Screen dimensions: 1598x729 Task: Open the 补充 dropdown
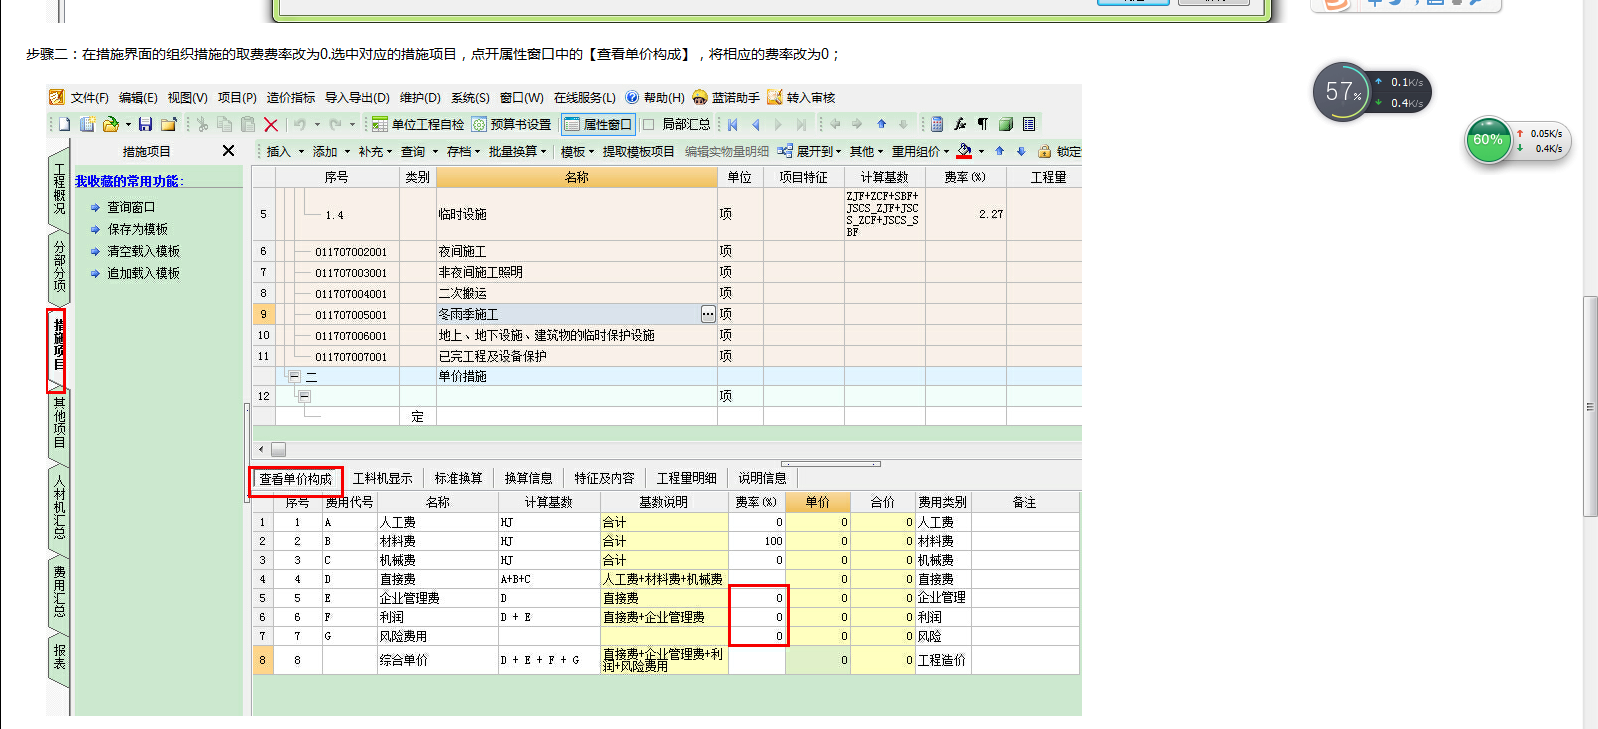pyautogui.click(x=376, y=151)
